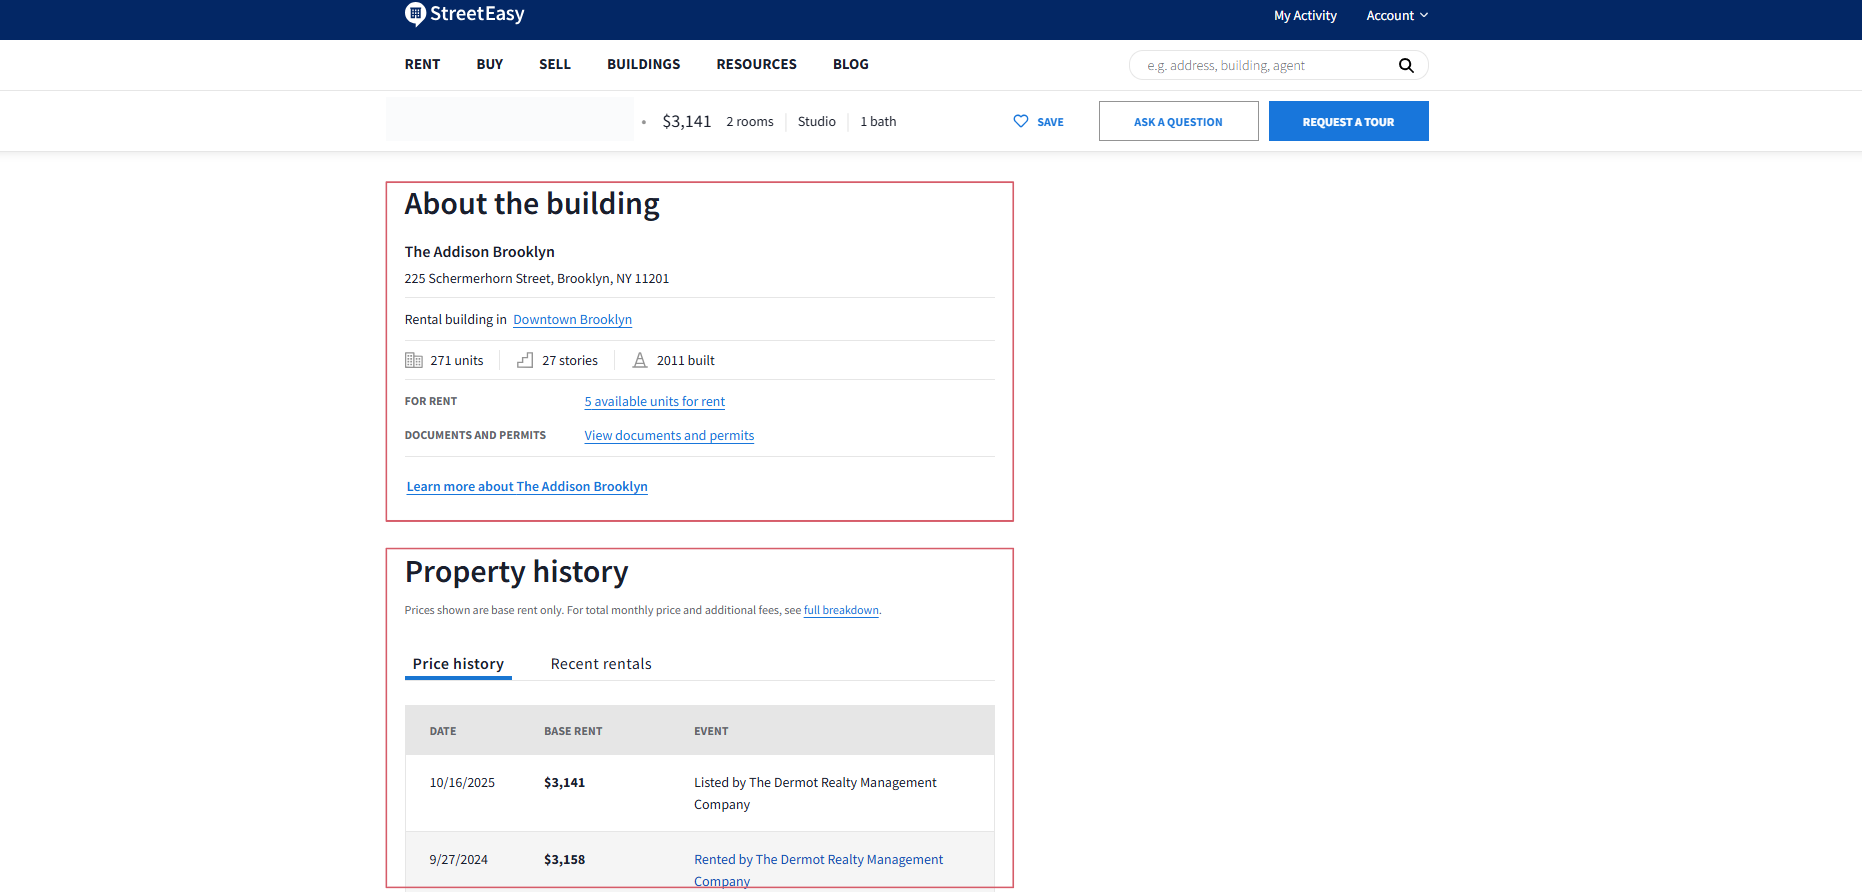Open the full breakdown fees link
1862x892 pixels.
tap(841, 611)
